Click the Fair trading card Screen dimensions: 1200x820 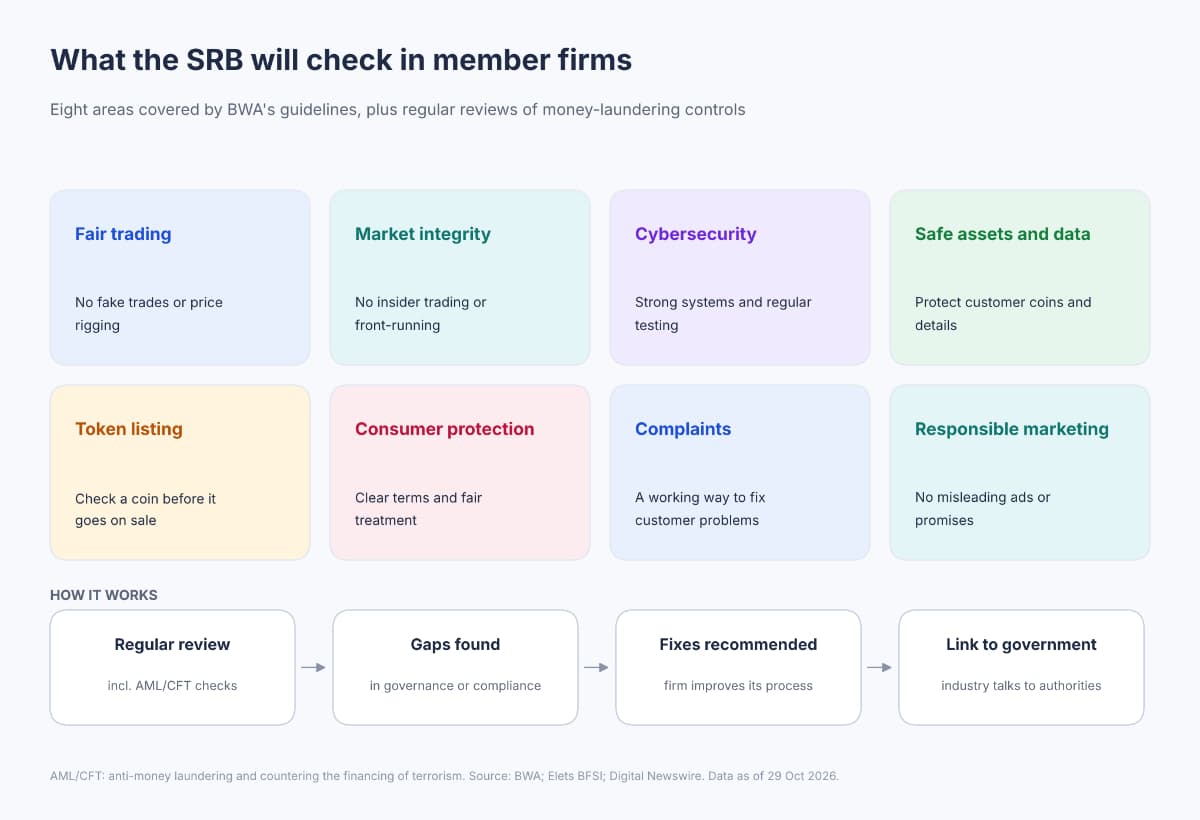click(x=180, y=277)
